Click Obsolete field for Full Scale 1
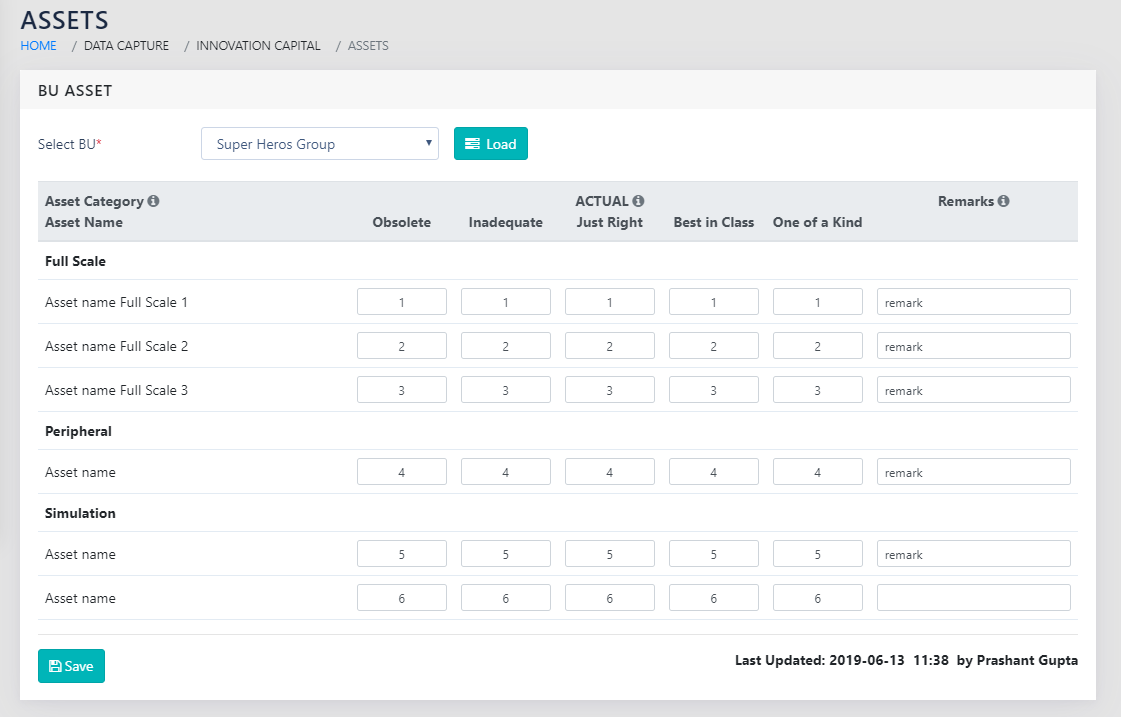Screen dimensions: 1121x717 [401, 302]
